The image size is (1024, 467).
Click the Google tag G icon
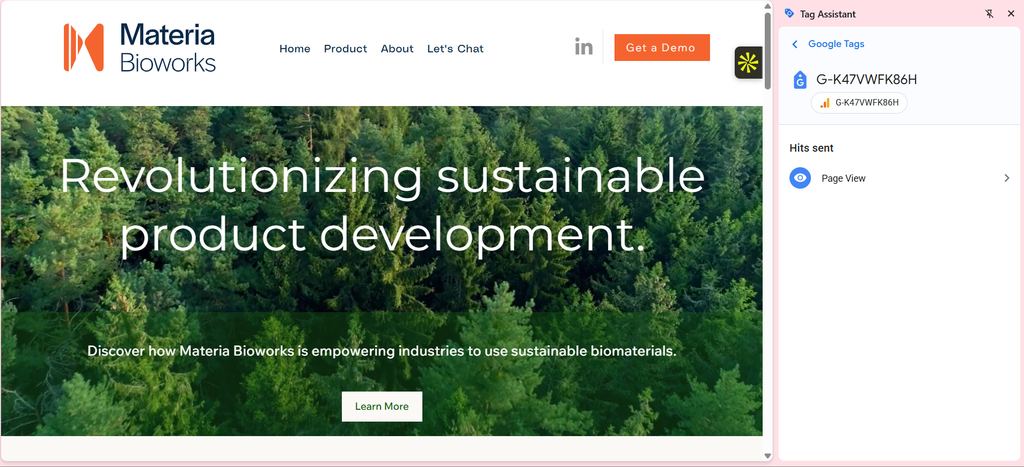click(x=799, y=80)
